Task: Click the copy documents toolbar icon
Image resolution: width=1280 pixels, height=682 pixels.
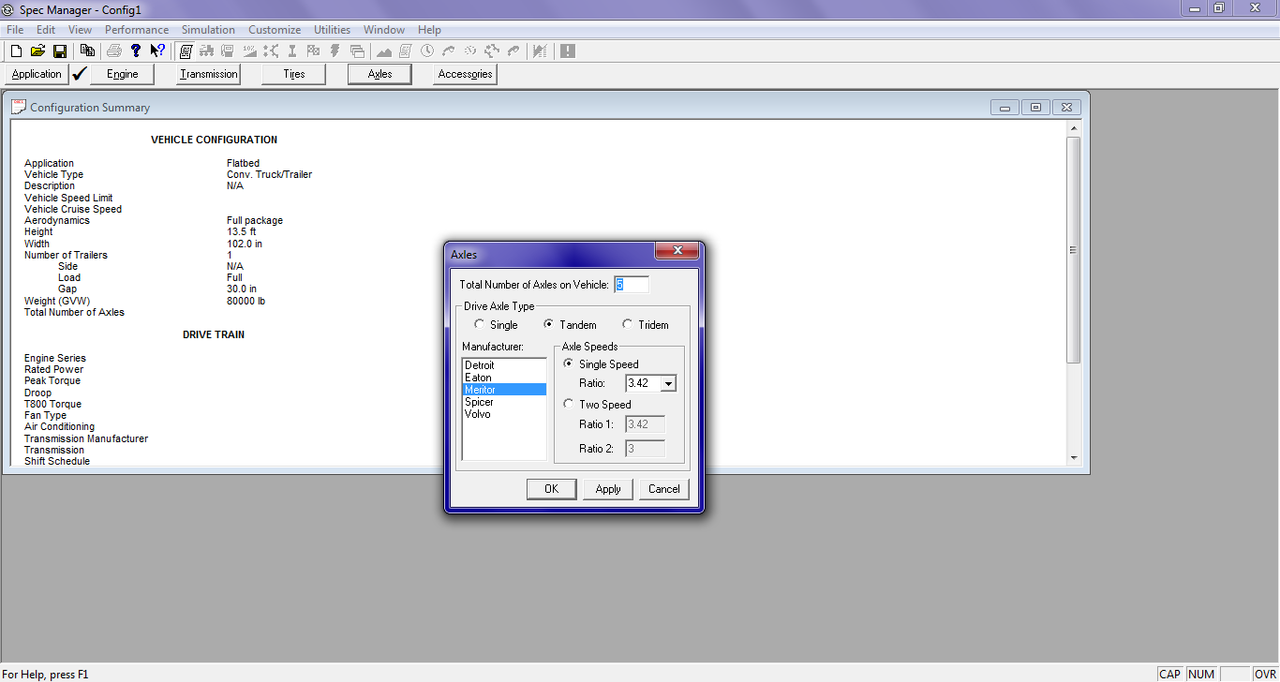Action: point(87,51)
